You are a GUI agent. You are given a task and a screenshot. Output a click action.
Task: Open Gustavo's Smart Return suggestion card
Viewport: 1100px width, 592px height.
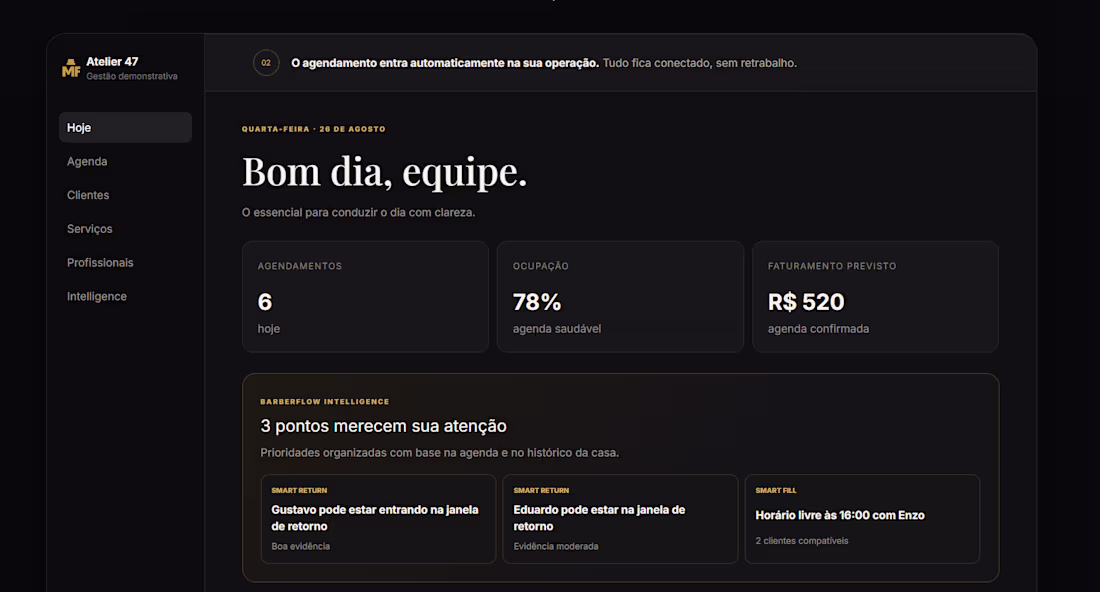point(378,519)
